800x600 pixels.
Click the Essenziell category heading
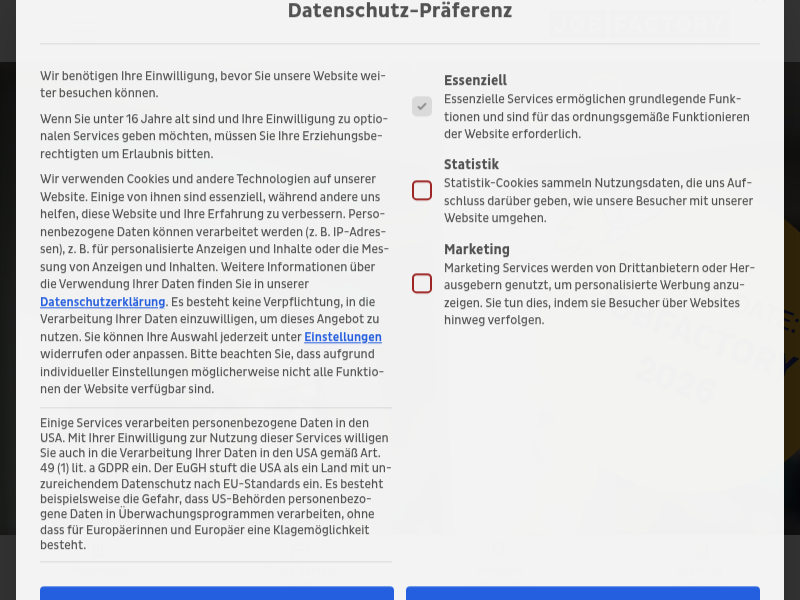point(475,80)
